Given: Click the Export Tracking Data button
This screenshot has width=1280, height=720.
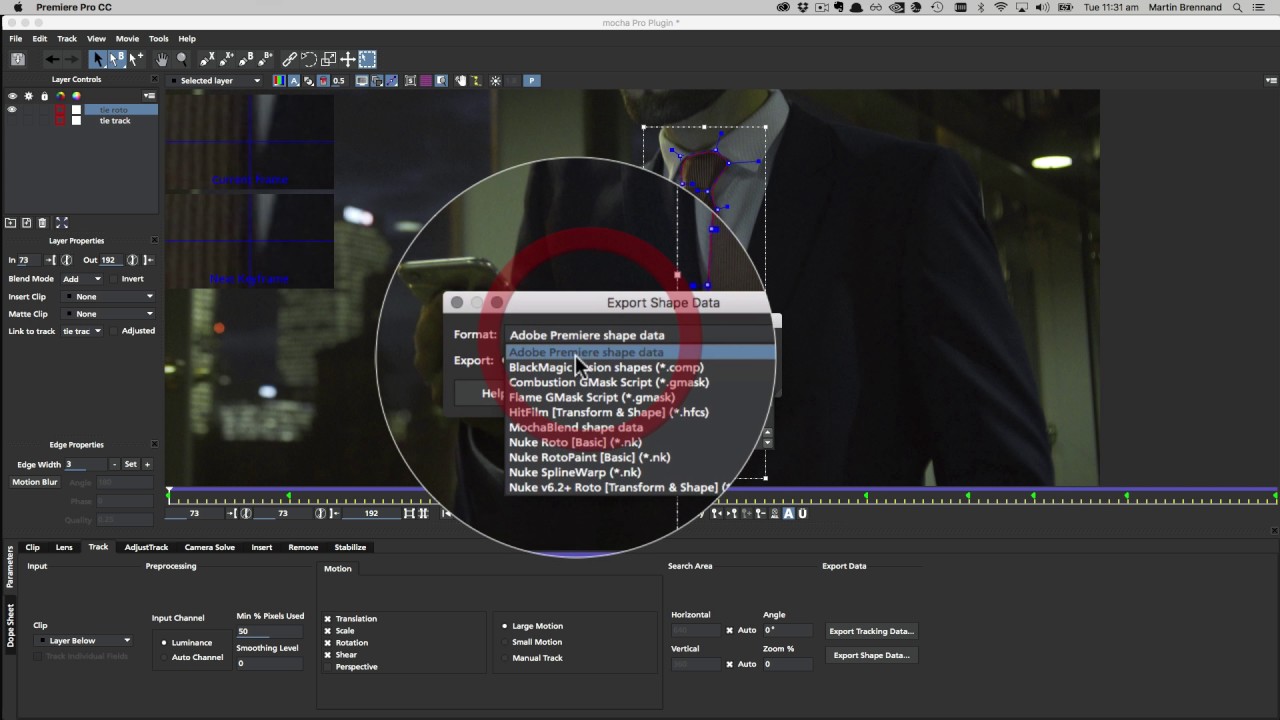Looking at the screenshot, I should pyautogui.click(x=871, y=631).
